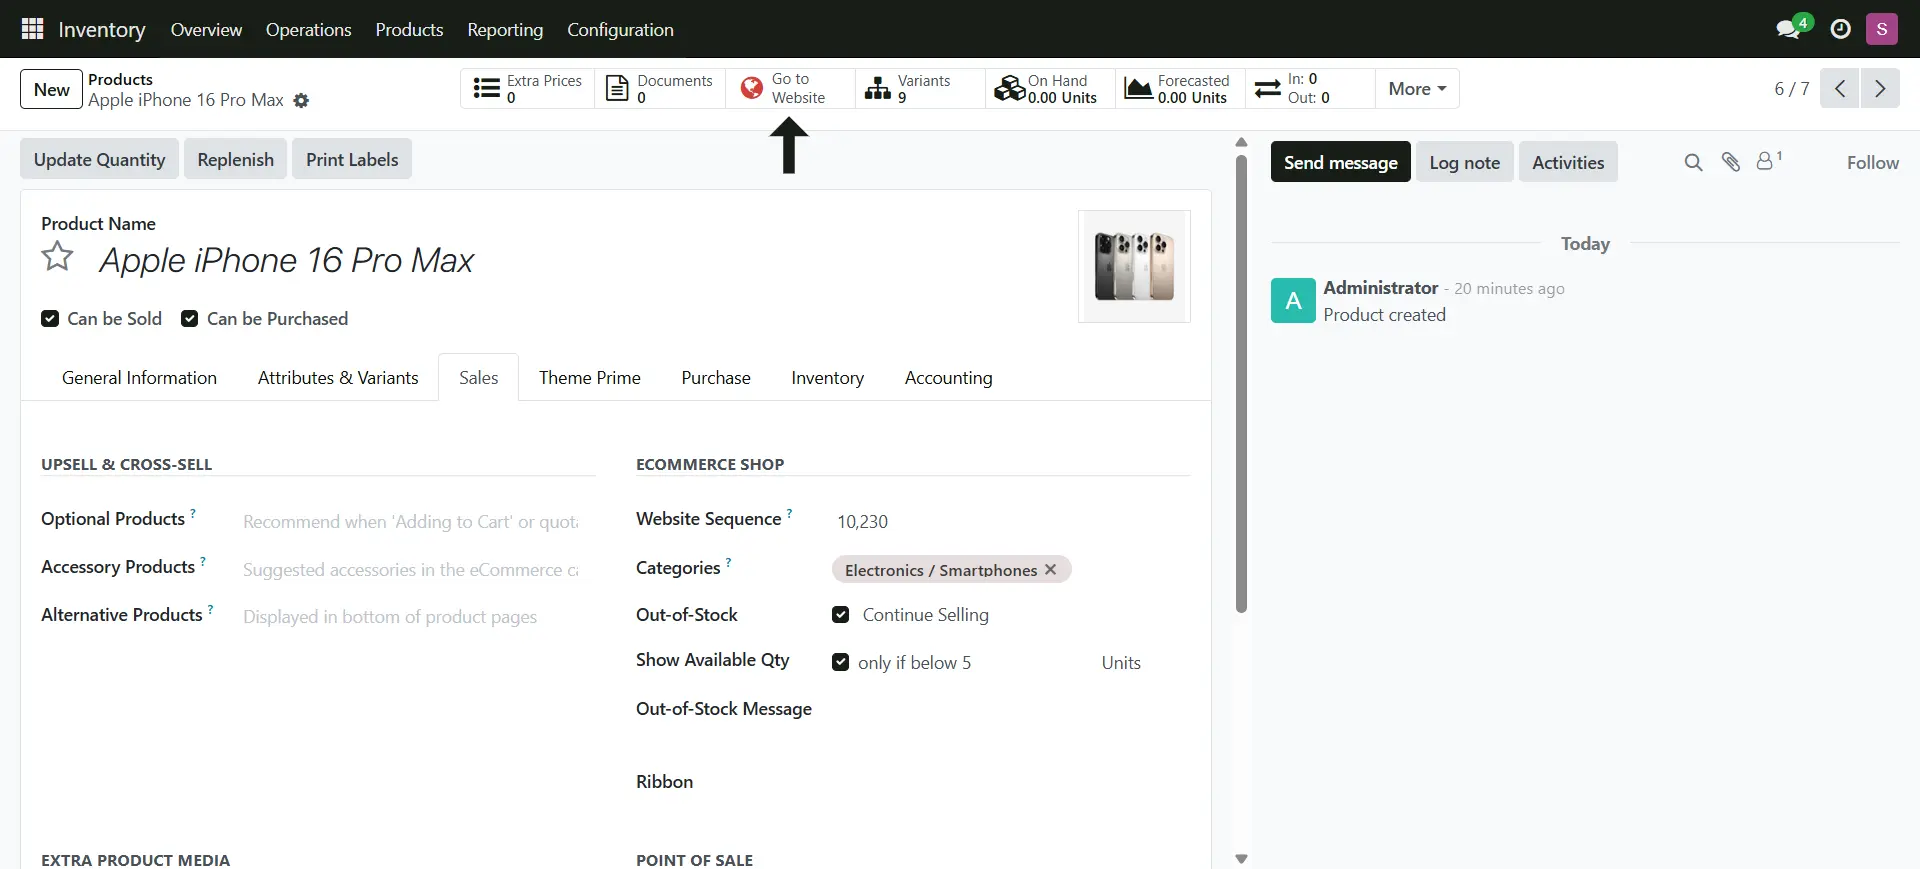Open the apps grid menu icon
1920x869 pixels.
tap(32, 29)
